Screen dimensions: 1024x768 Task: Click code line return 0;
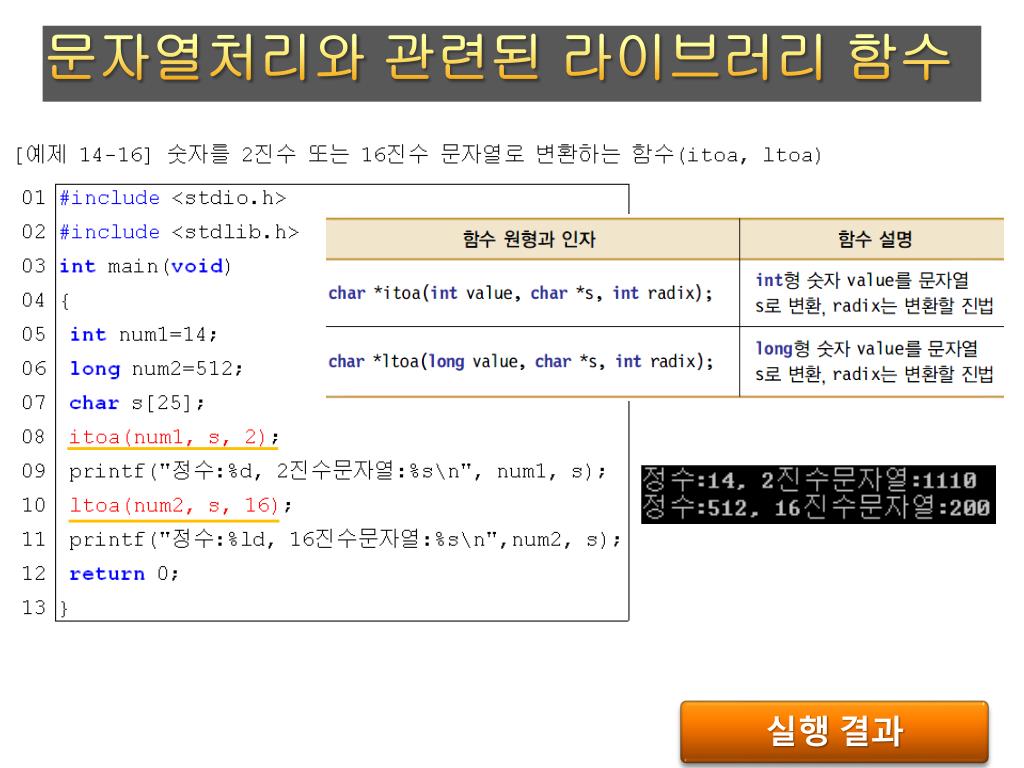click(123, 573)
